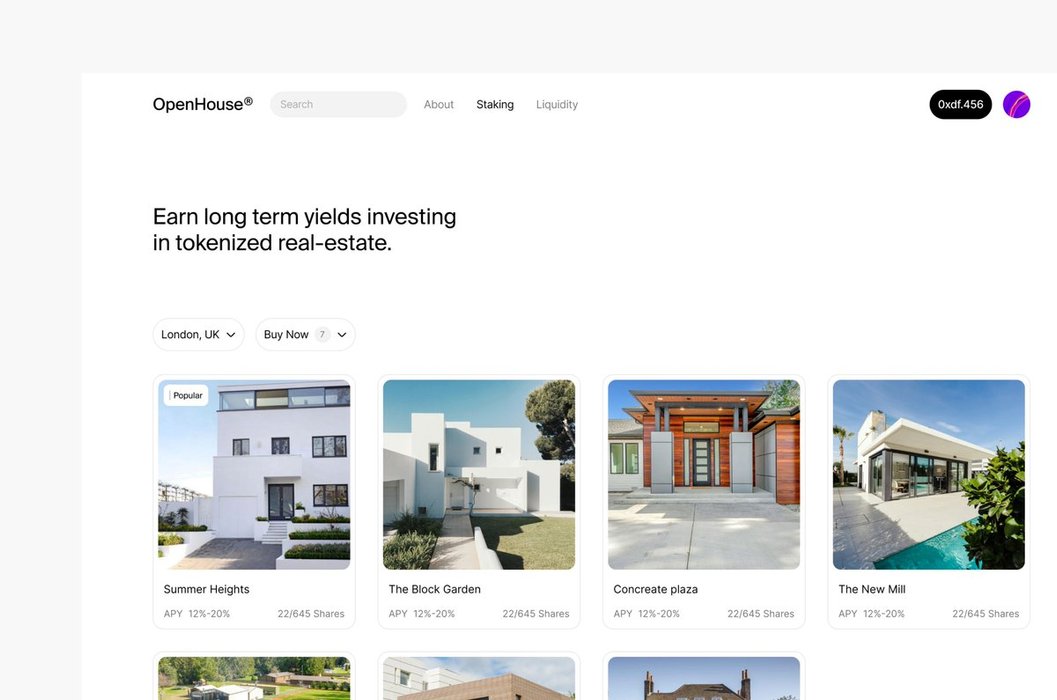Open the Liquidity nav link
Image resolution: width=1057 pixels, height=700 pixels.
click(557, 105)
